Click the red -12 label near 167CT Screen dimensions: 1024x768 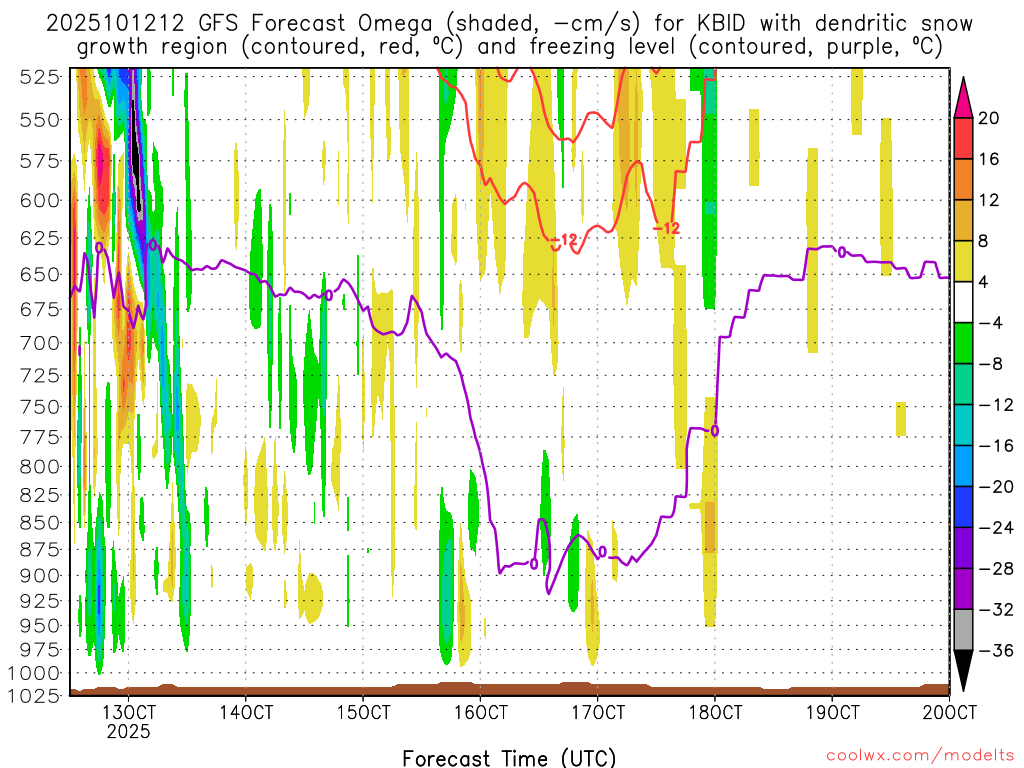pyautogui.click(x=565, y=240)
